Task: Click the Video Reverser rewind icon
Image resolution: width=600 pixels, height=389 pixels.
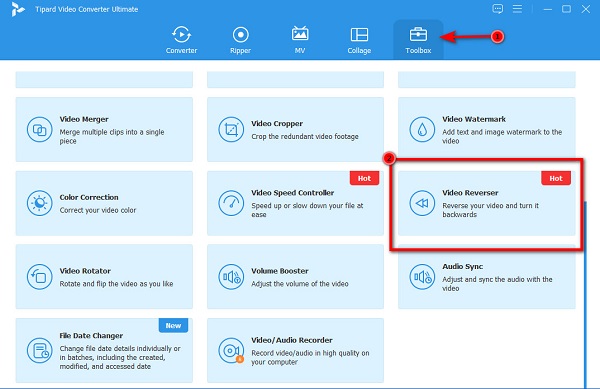Action: pos(422,203)
